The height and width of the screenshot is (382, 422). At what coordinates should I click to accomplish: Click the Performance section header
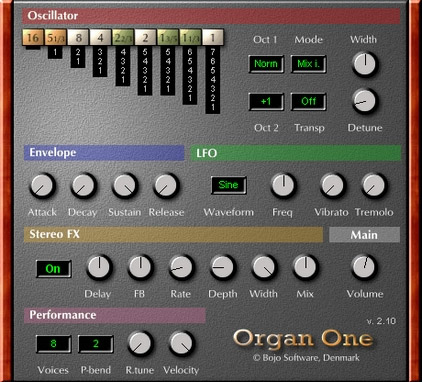[x=115, y=315]
